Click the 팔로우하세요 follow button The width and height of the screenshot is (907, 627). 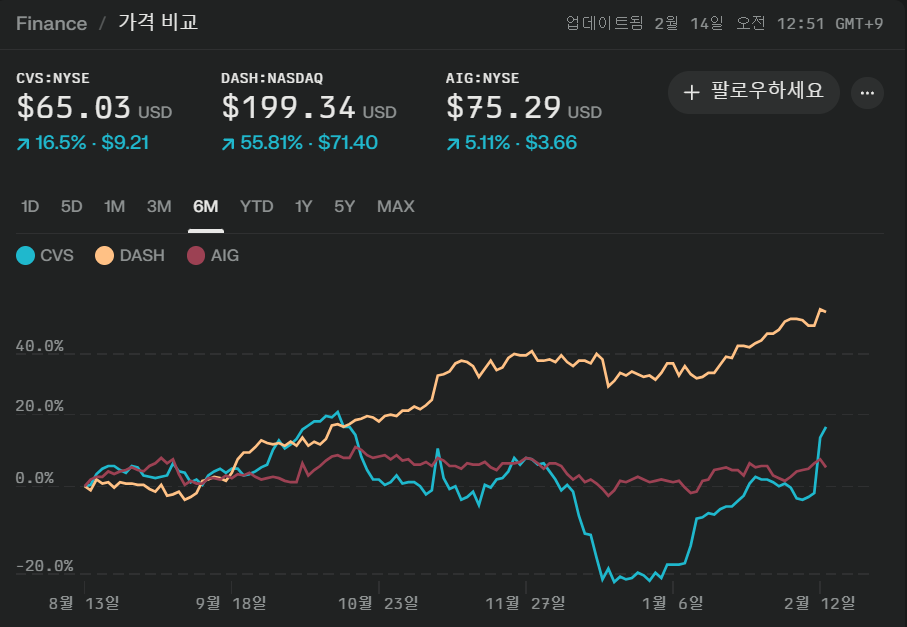753,92
